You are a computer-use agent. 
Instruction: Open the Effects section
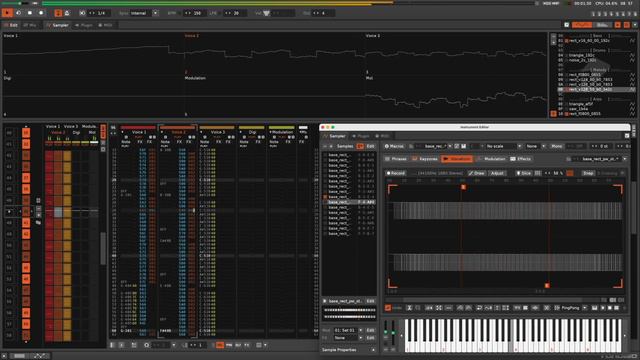coord(520,159)
